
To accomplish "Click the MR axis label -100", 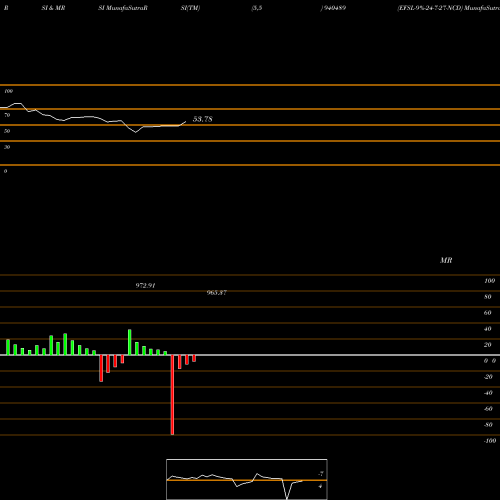I will click(x=490, y=441).
